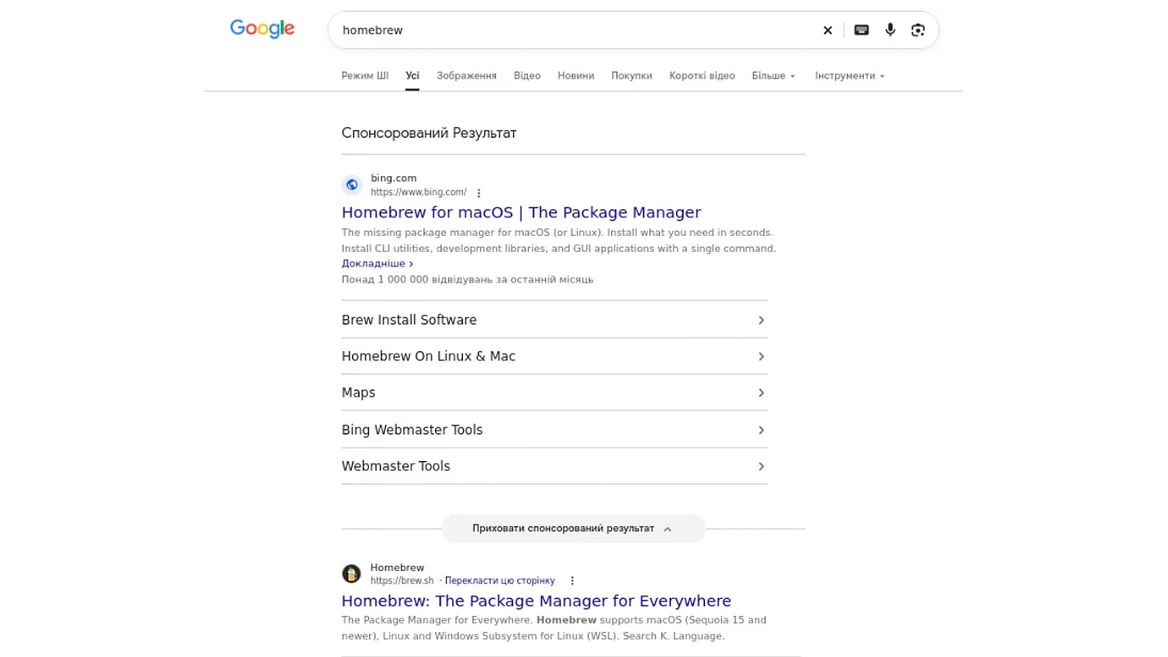Switch to the Новини tab
1168x657 pixels.
point(576,75)
